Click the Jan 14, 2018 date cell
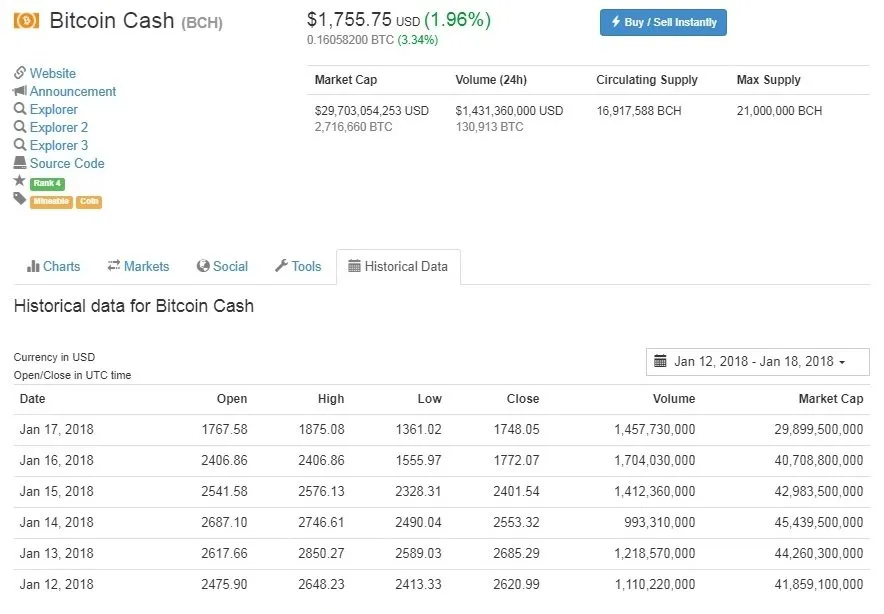This screenshot has width=884, height=614. (56, 523)
